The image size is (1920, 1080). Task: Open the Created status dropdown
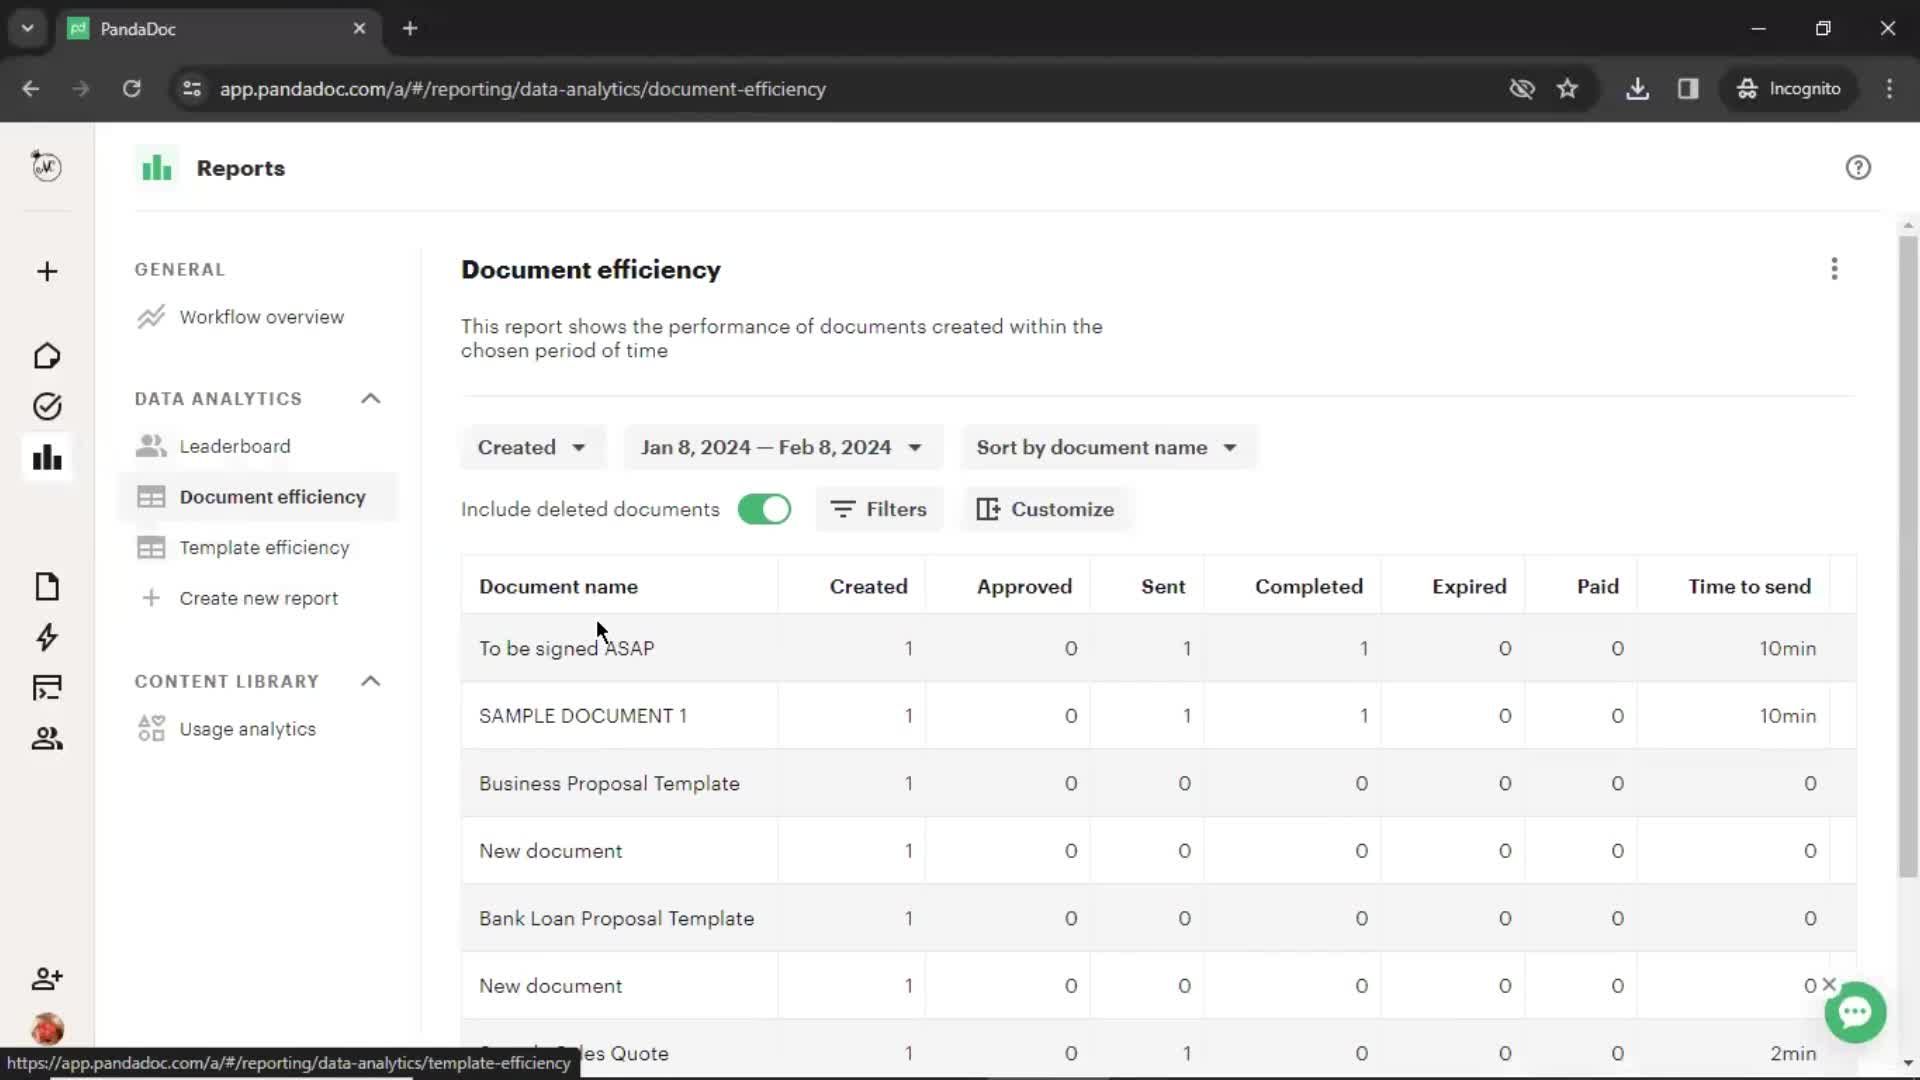point(532,447)
